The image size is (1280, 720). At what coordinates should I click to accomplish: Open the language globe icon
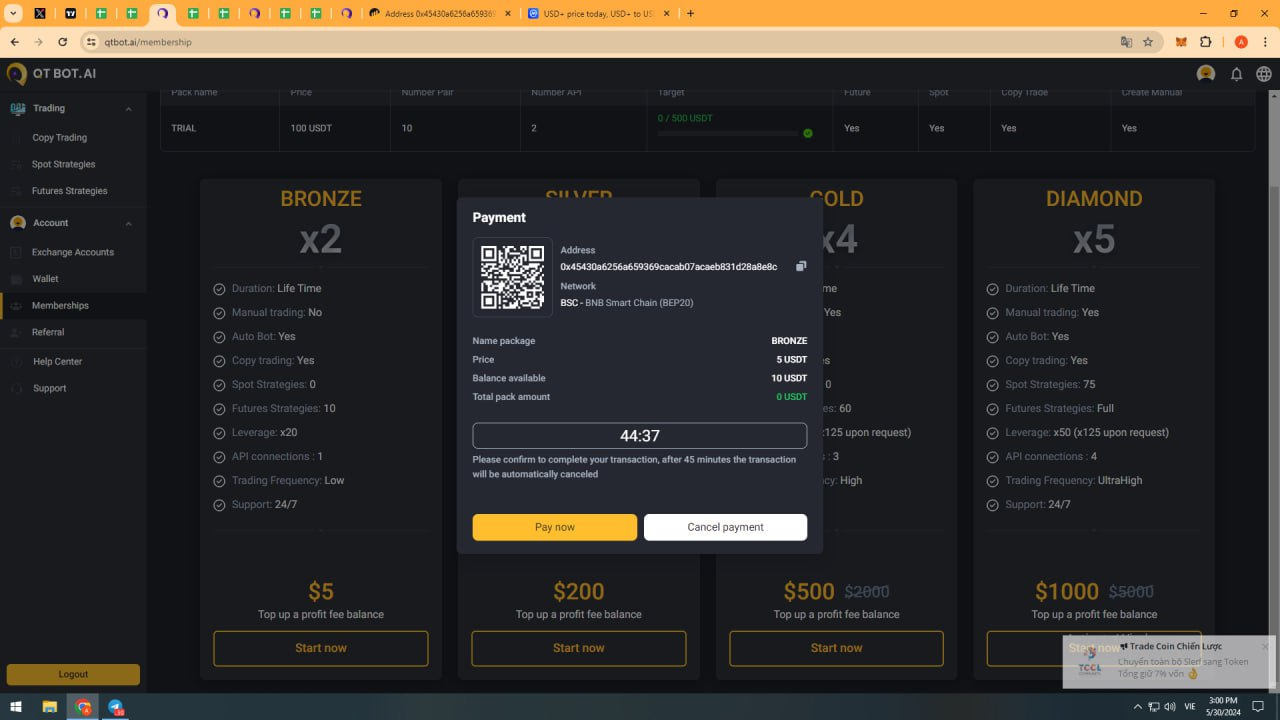1264,74
